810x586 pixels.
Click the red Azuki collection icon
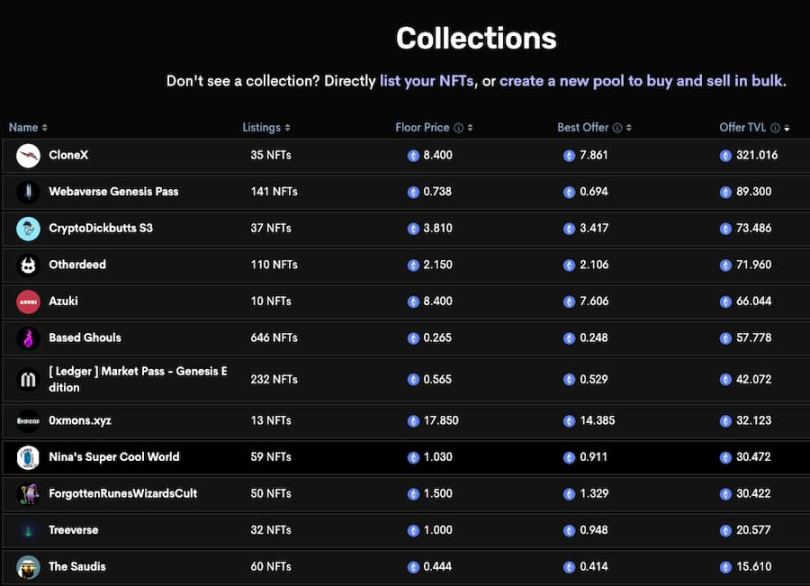click(x=28, y=301)
